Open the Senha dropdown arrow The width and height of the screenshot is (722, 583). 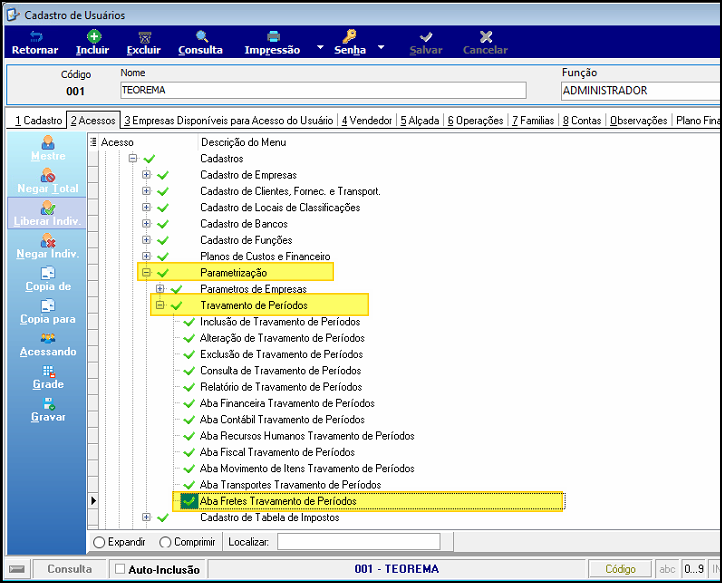coord(381,47)
